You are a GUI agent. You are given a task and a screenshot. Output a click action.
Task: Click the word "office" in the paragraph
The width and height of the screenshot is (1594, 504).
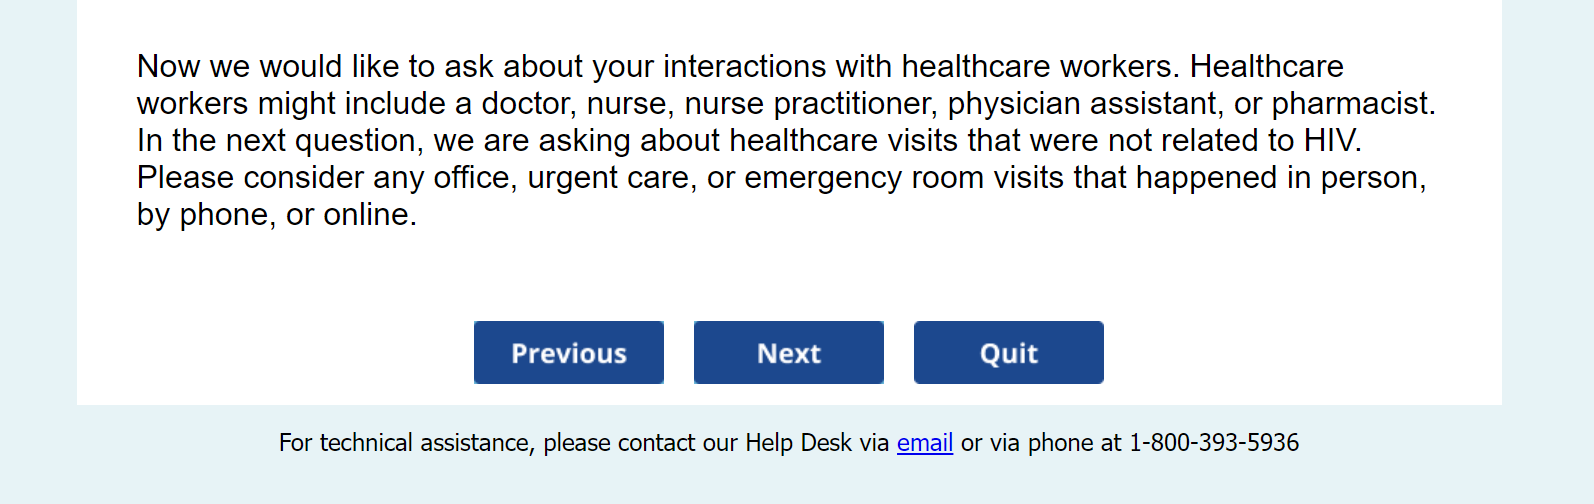472,178
